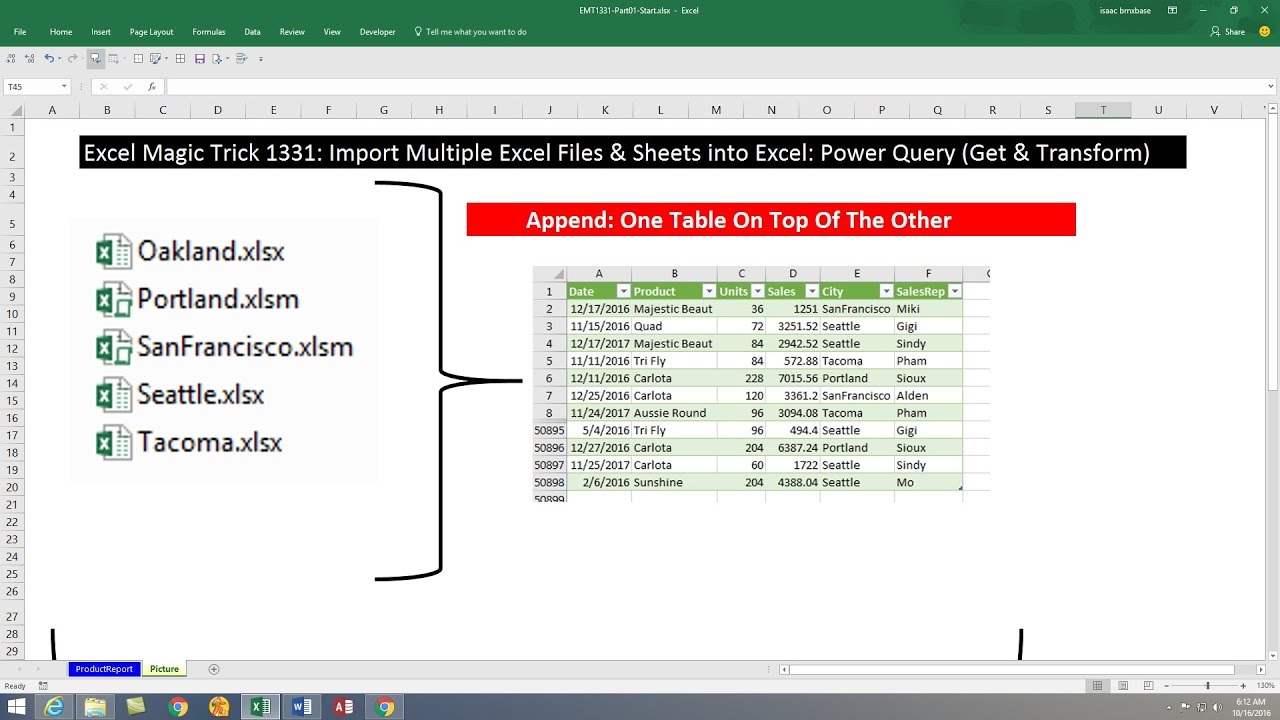The height and width of the screenshot is (720, 1280).
Task: Open the View ribbon tab
Action: pyautogui.click(x=332, y=32)
